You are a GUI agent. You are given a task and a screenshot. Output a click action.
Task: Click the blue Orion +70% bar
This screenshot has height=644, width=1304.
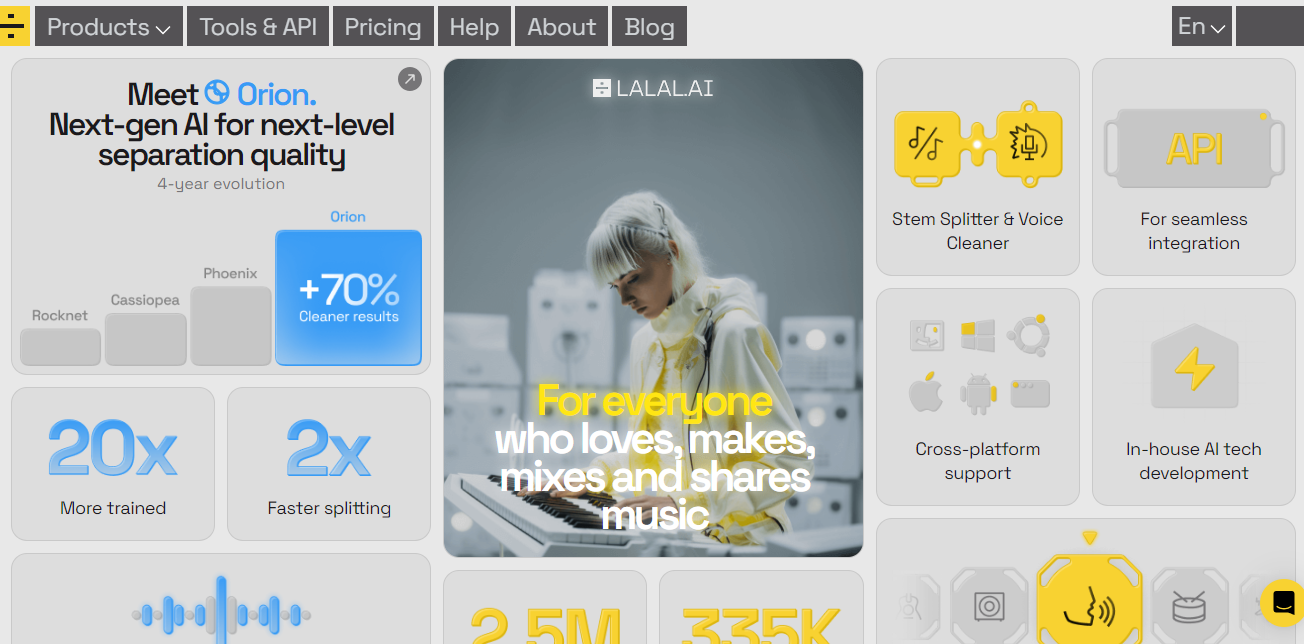(348, 298)
